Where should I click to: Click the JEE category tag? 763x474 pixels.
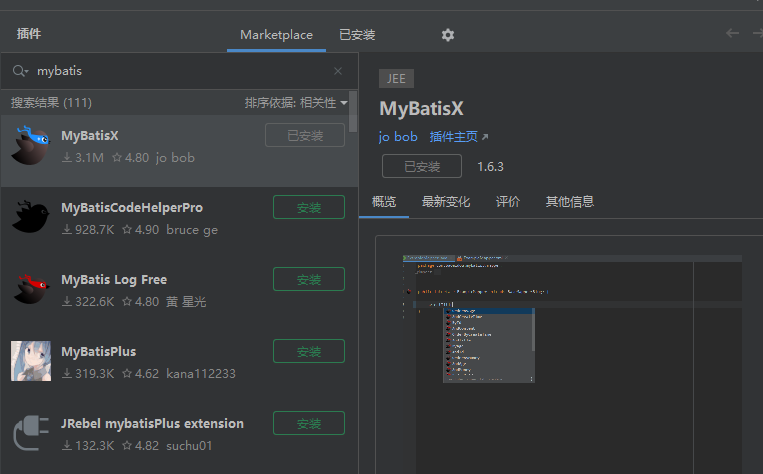pyautogui.click(x=396, y=78)
